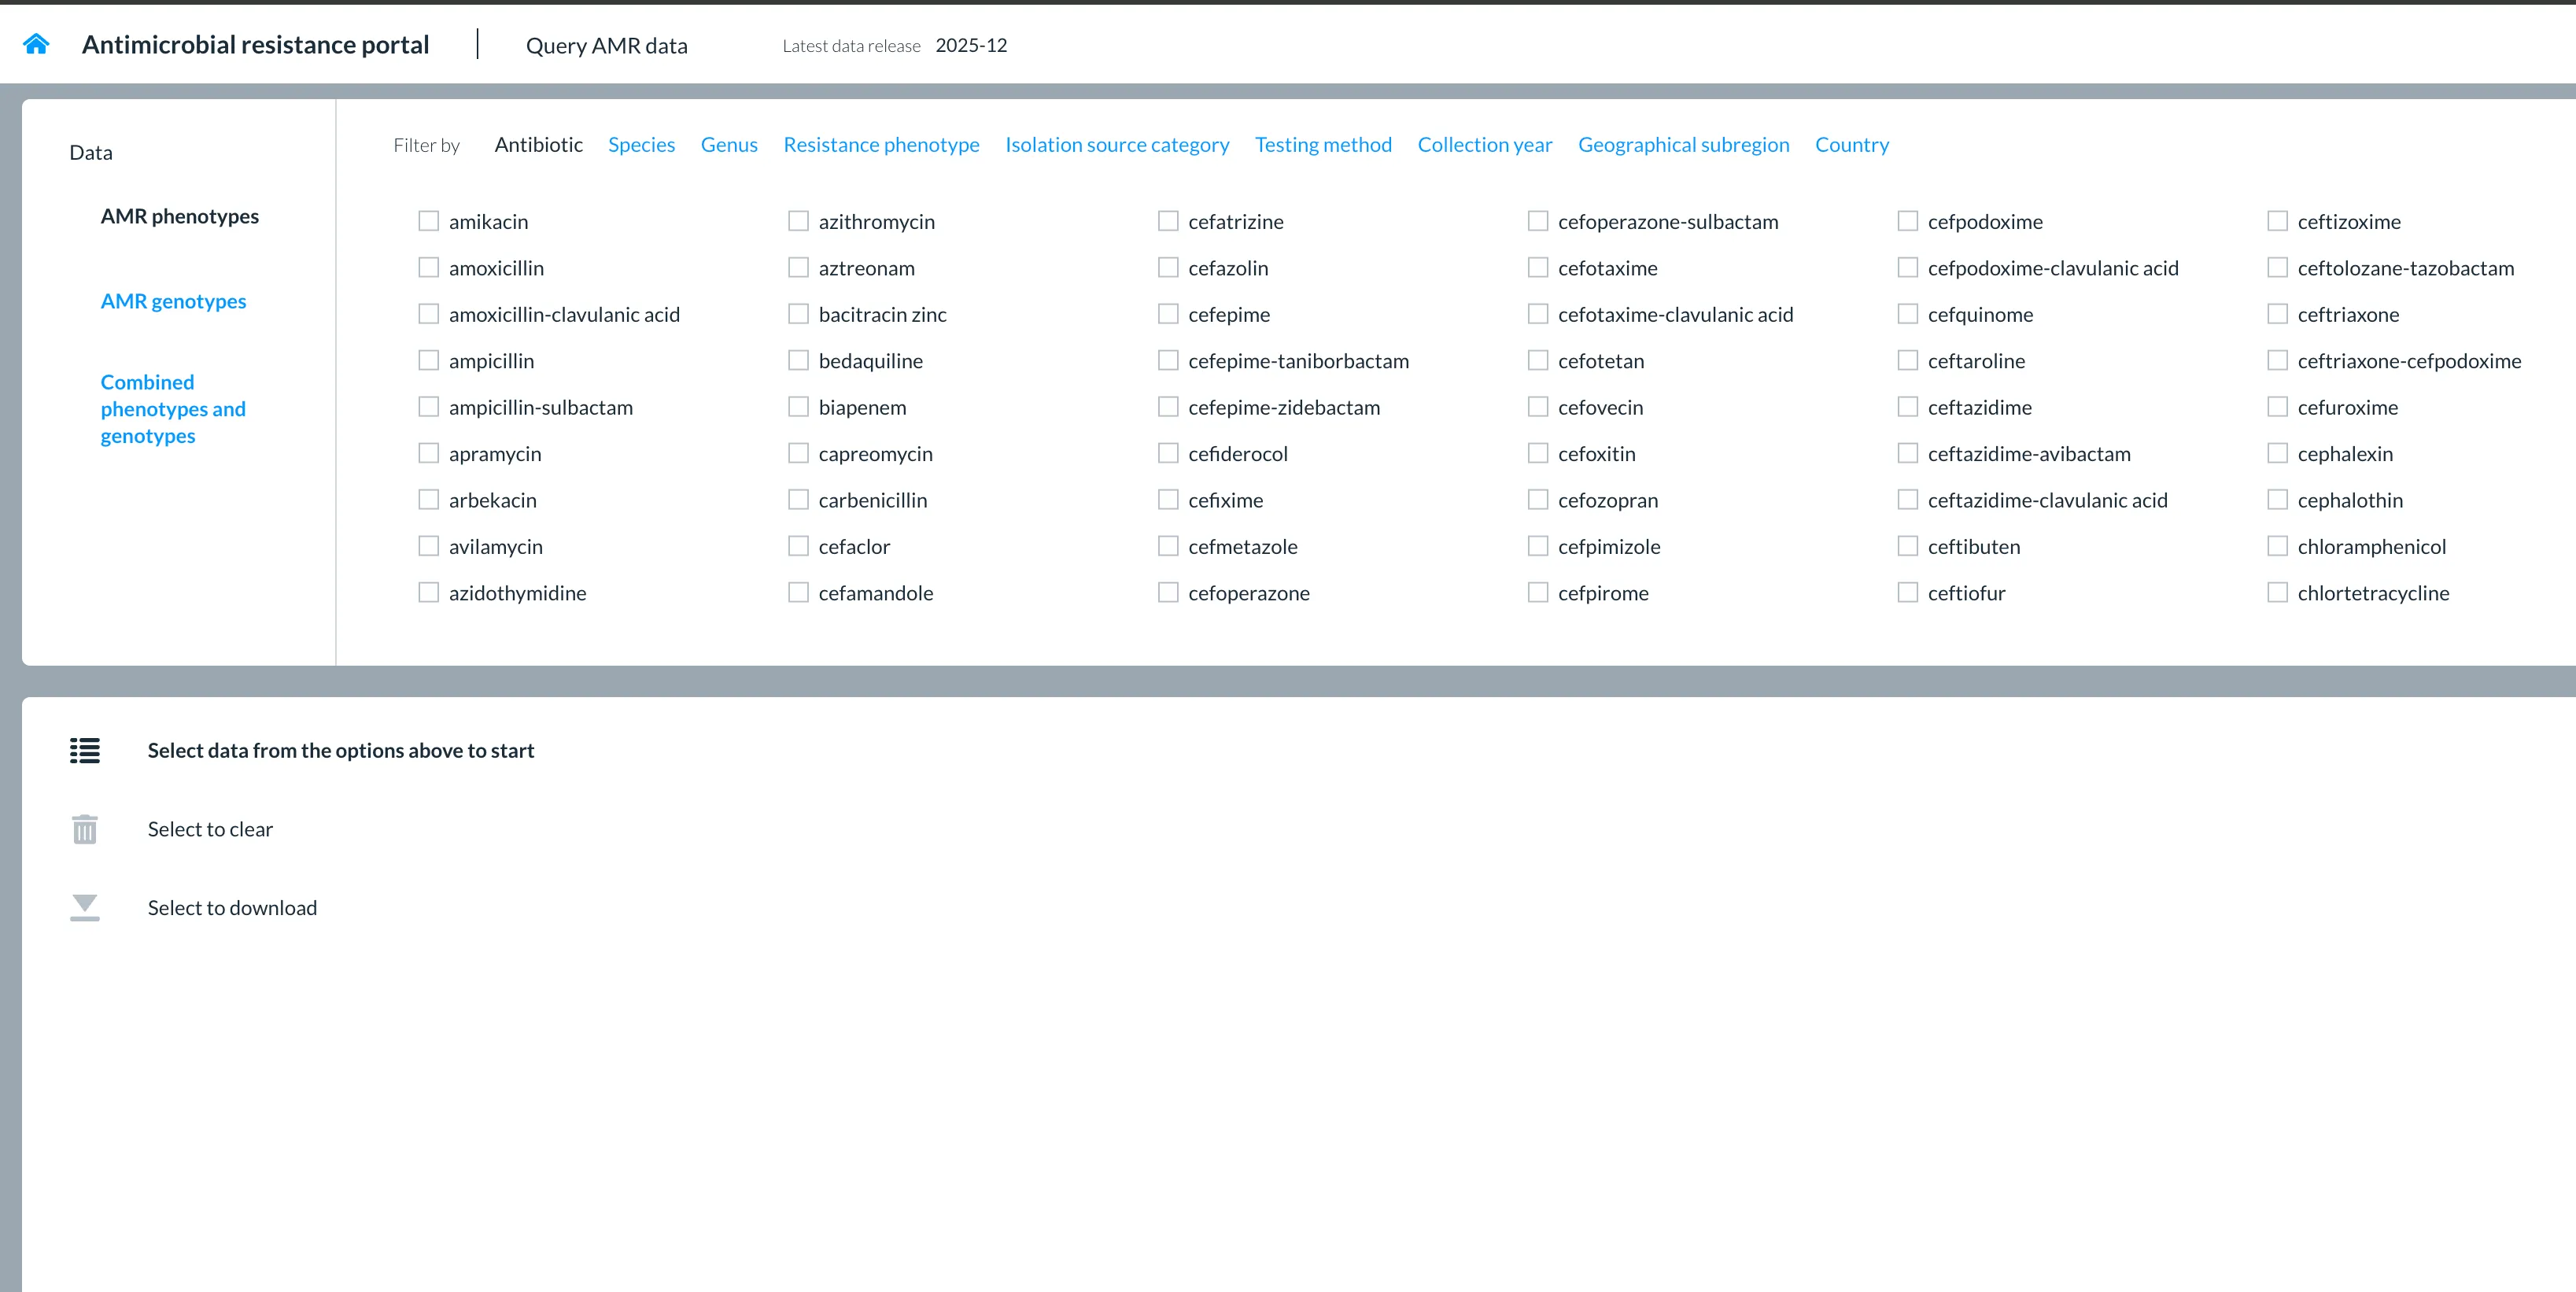This screenshot has width=2576, height=1292.
Task: Click the list icon beside Select data
Action: coord(85,750)
